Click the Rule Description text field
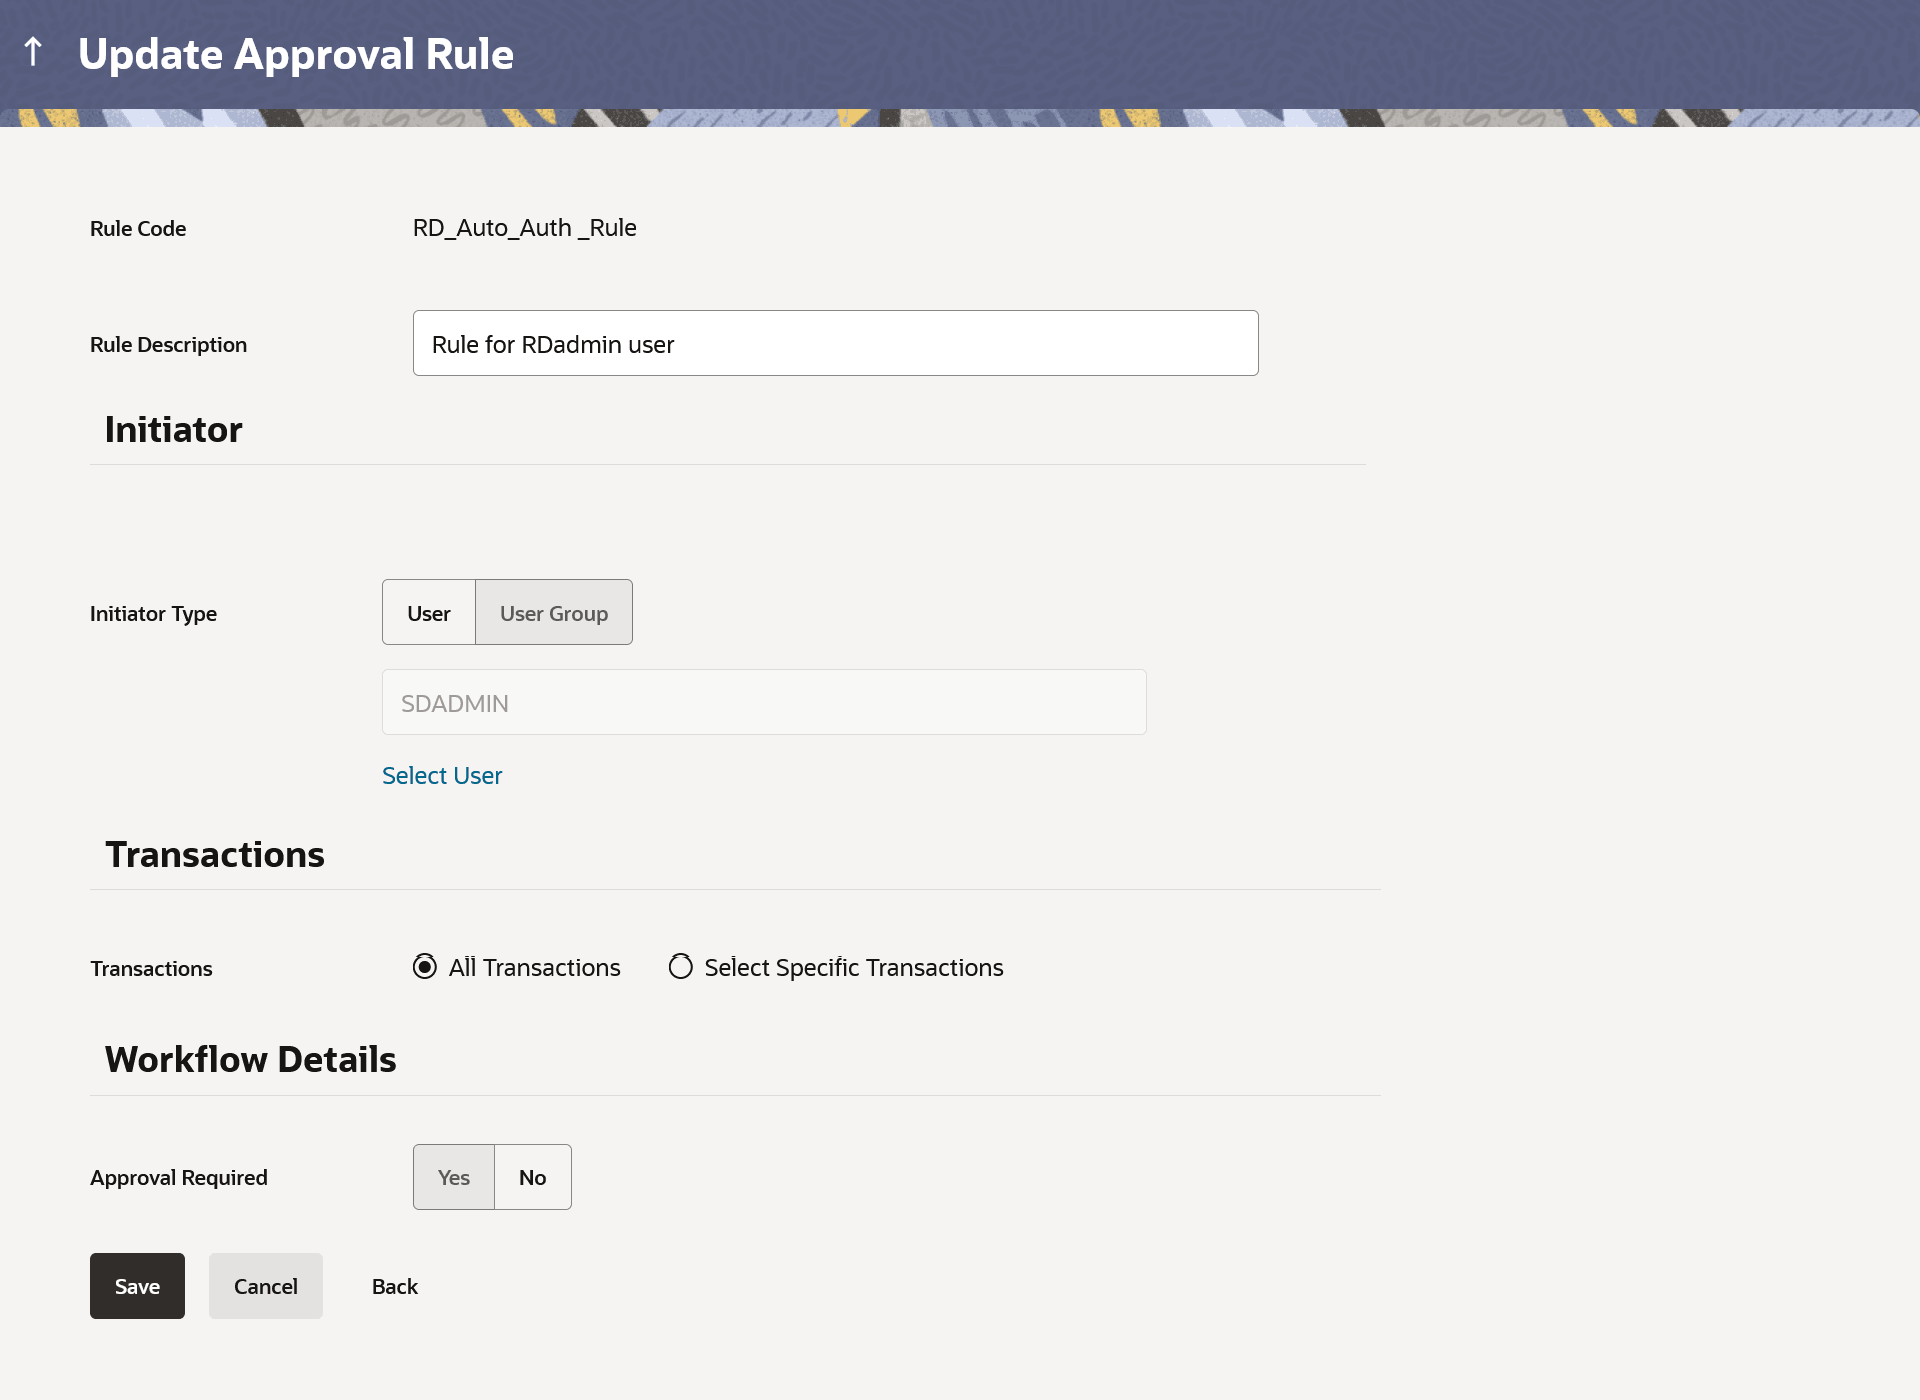The height and width of the screenshot is (1400, 1920). (x=835, y=343)
